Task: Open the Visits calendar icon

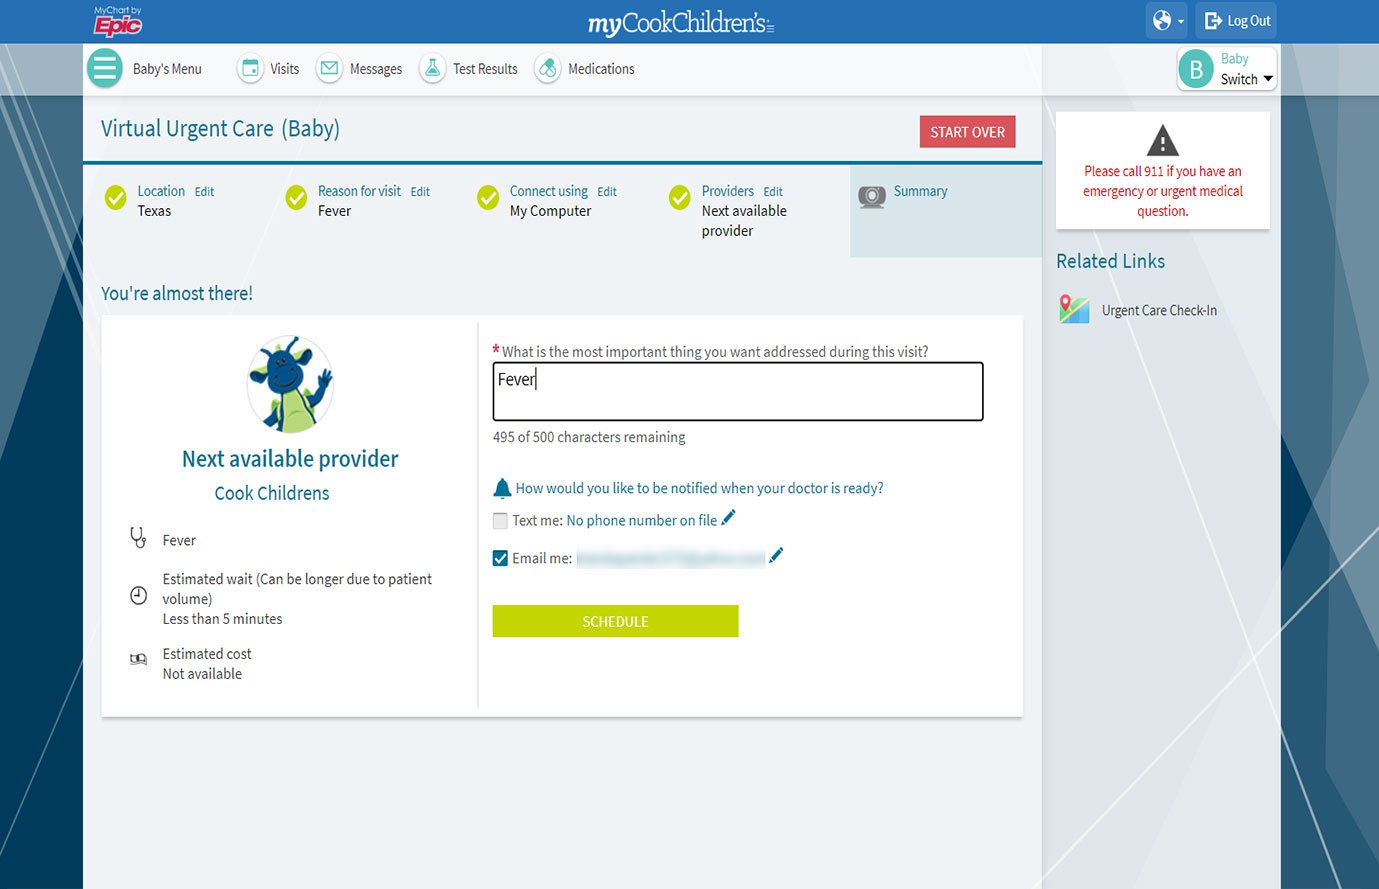Action: (250, 69)
